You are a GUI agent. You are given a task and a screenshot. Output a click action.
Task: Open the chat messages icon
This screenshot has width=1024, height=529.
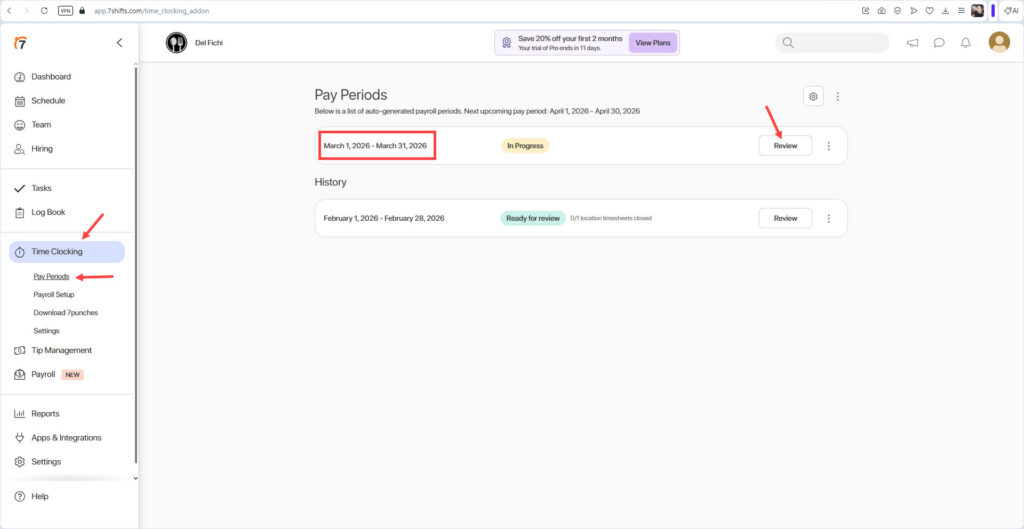point(939,43)
